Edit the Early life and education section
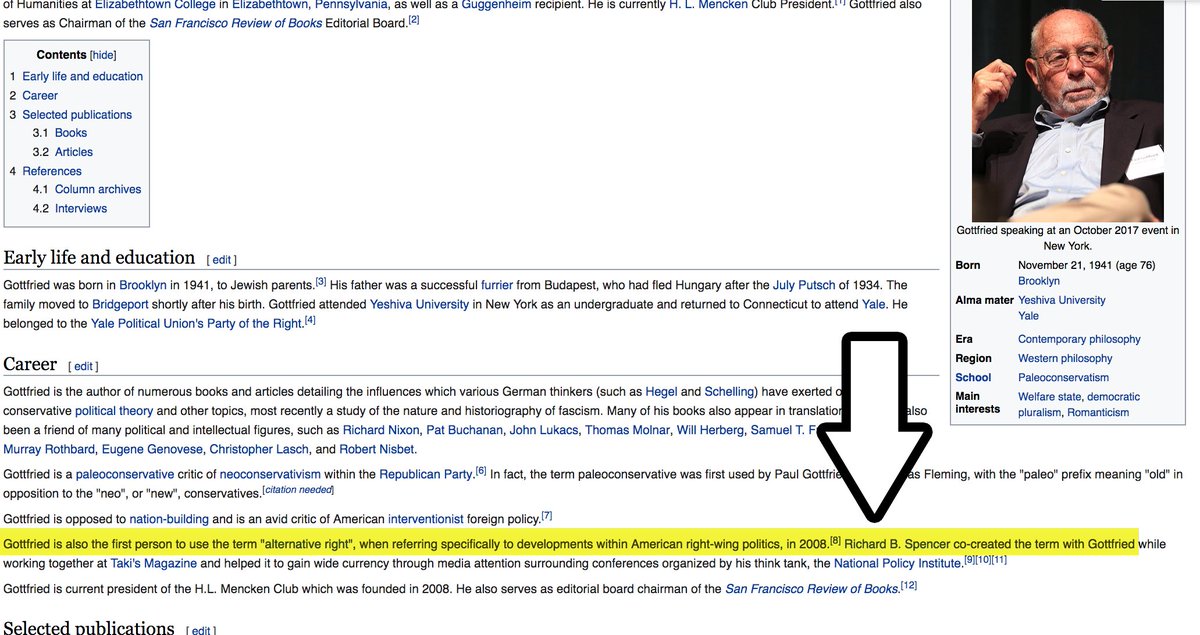The image size is (1200, 635). (221, 260)
